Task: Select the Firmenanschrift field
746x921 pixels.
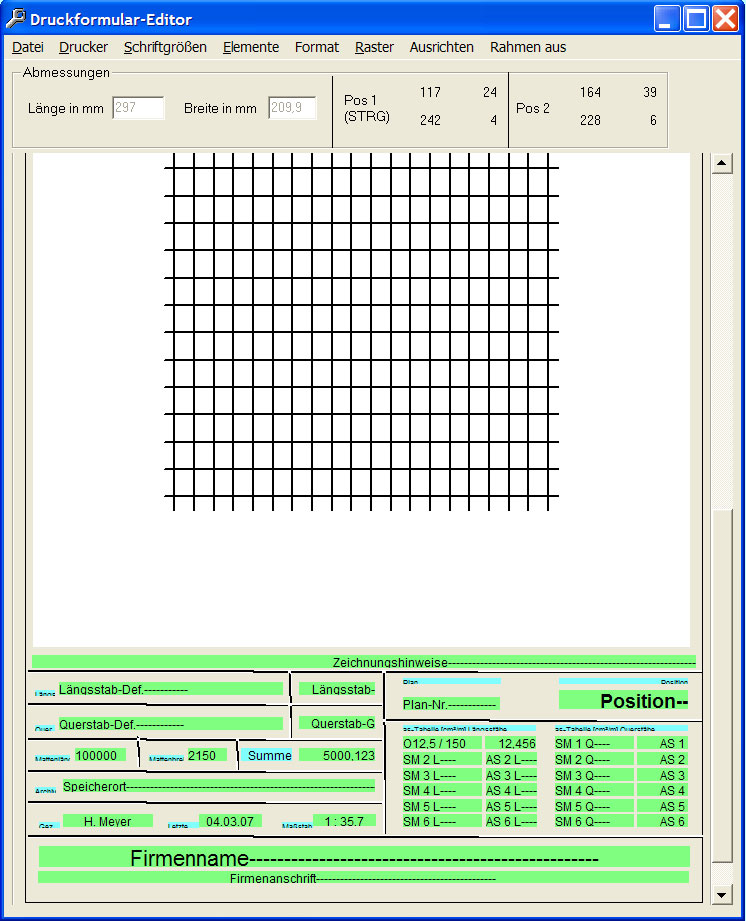Action: pos(363,878)
